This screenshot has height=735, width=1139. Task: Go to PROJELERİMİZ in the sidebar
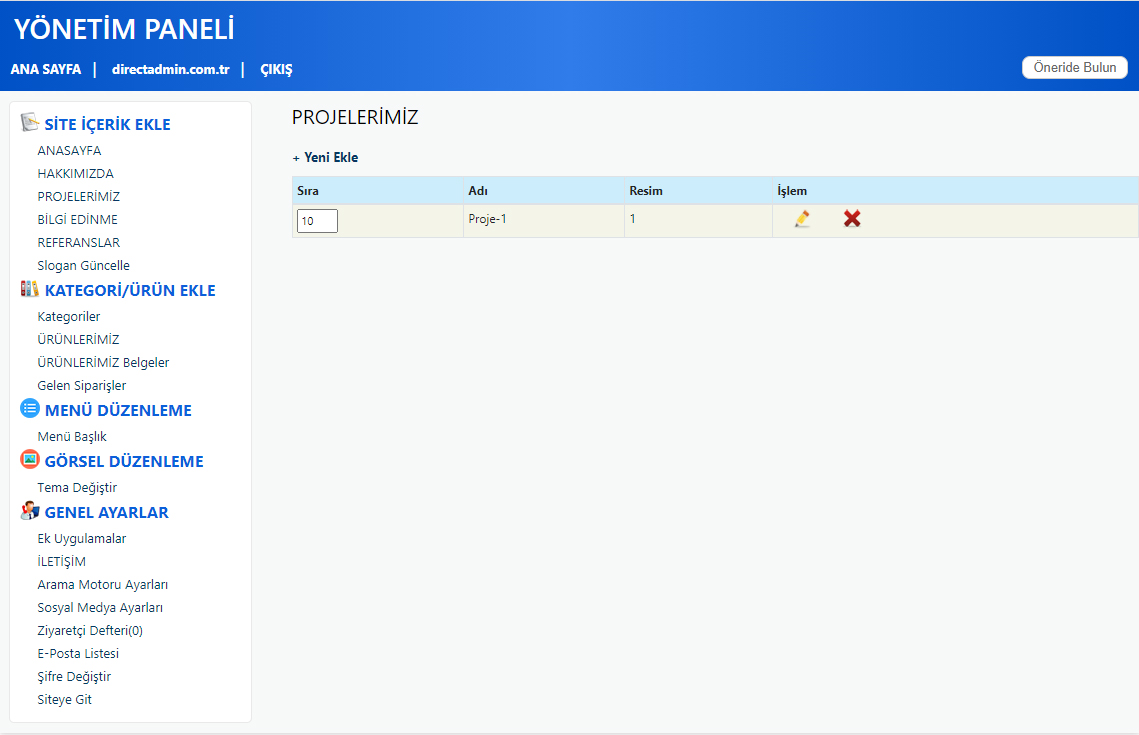point(78,197)
